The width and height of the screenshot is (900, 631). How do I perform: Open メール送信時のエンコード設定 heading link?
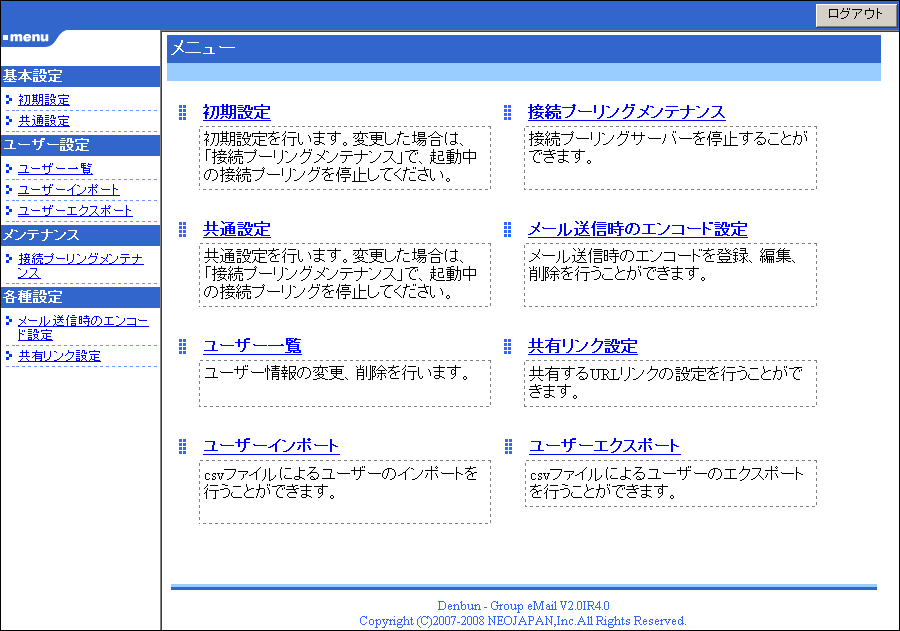pos(637,229)
